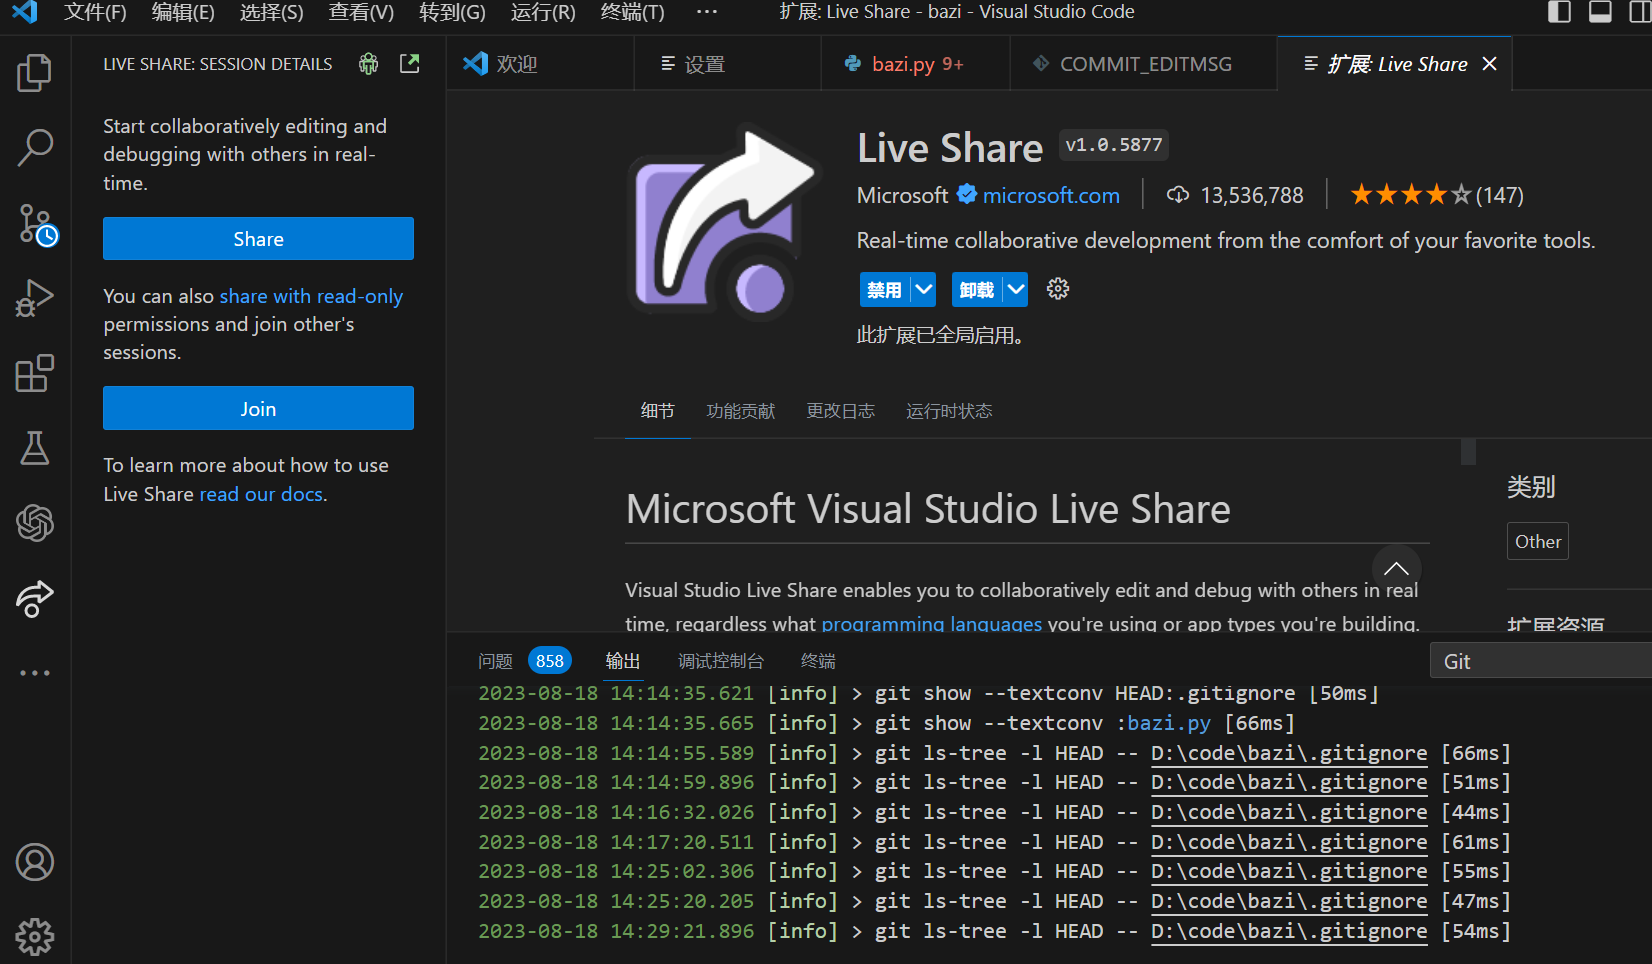The width and height of the screenshot is (1652, 964).
Task: Switch to the 输出 panel tab
Action: click(623, 661)
